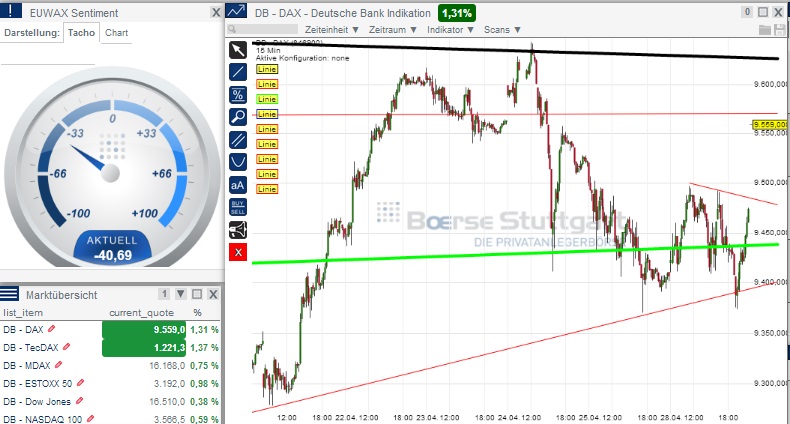
Task: Click the 1.221,3 quote cell
Action: pos(144,347)
